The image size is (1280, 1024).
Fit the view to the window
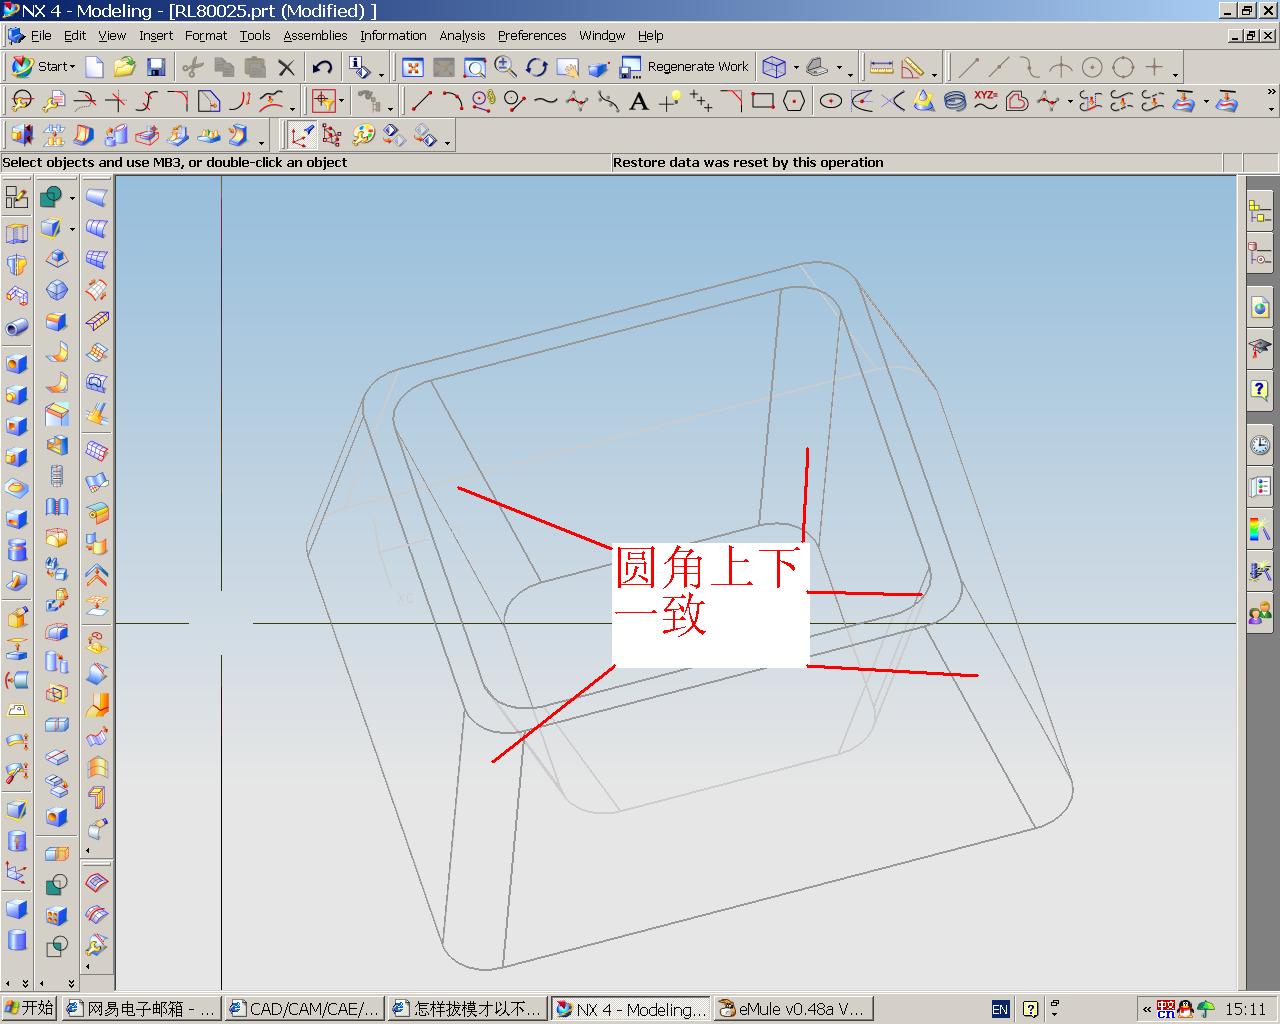click(x=412, y=67)
